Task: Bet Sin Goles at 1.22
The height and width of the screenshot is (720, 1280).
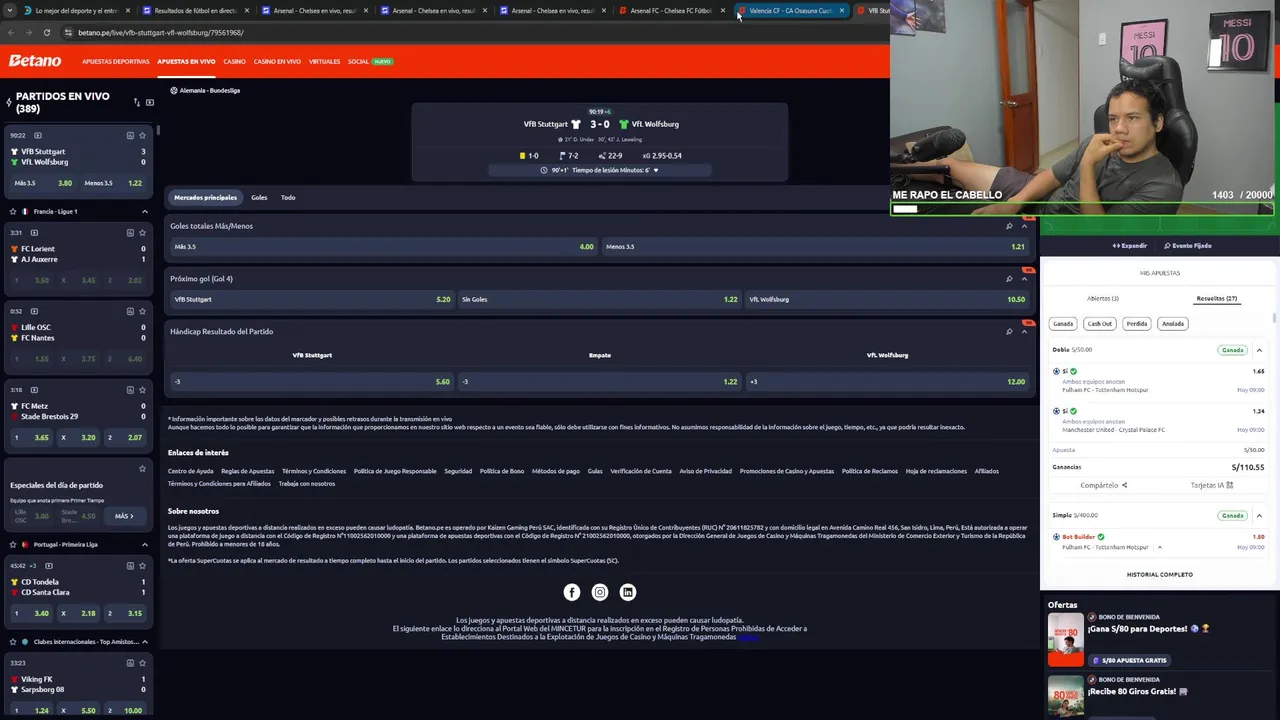Action: point(600,299)
